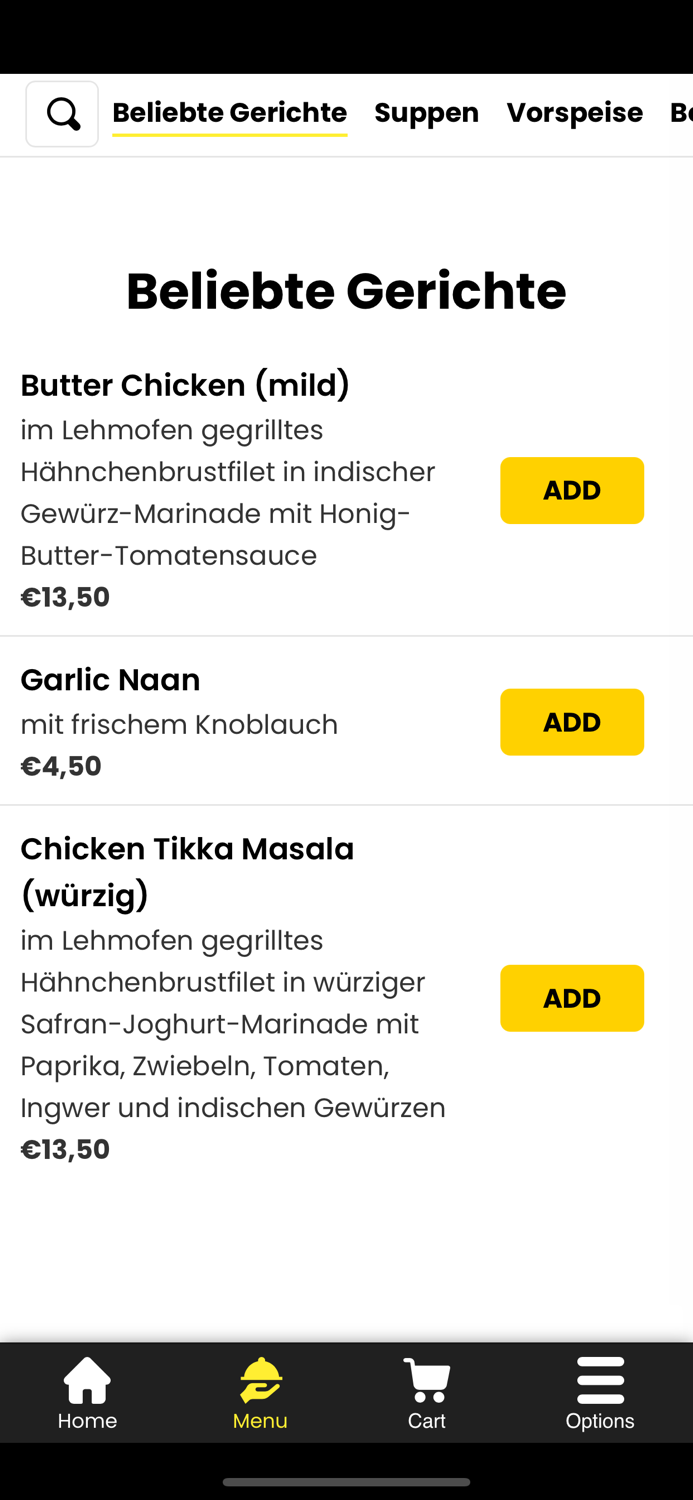Open the partially visible rightmost category tab
The height and width of the screenshot is (1500, 693).
[x=681, y=113]
